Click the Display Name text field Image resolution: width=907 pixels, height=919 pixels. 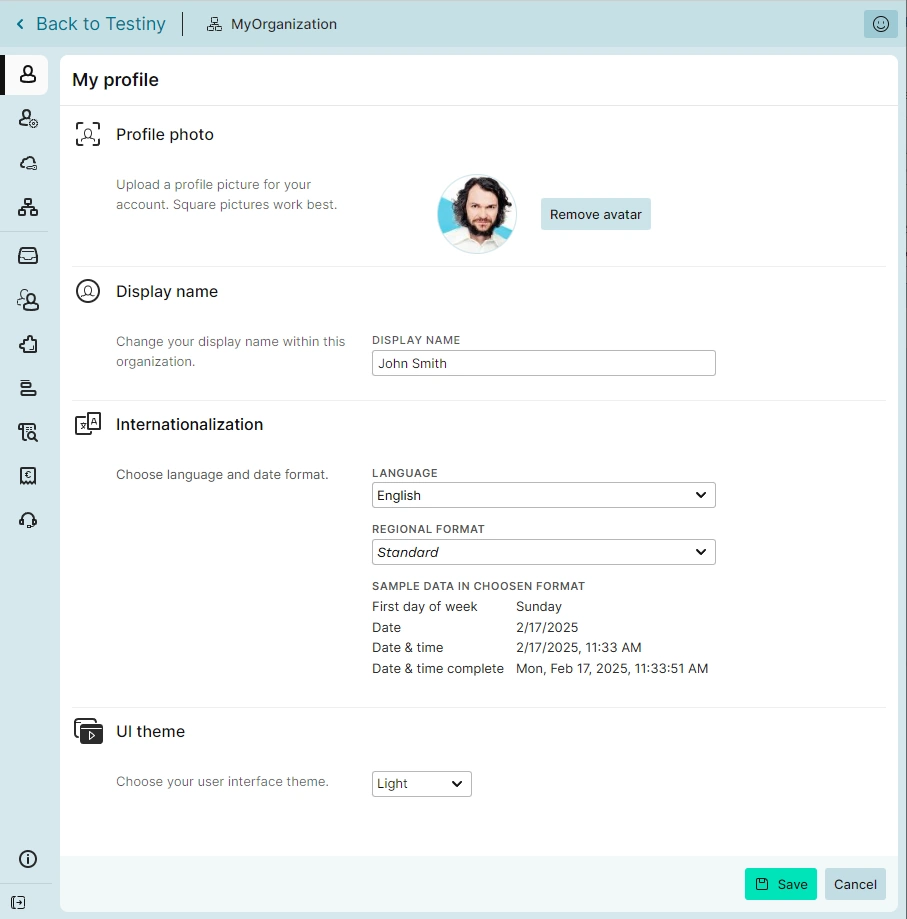click(x=543, y=363)
